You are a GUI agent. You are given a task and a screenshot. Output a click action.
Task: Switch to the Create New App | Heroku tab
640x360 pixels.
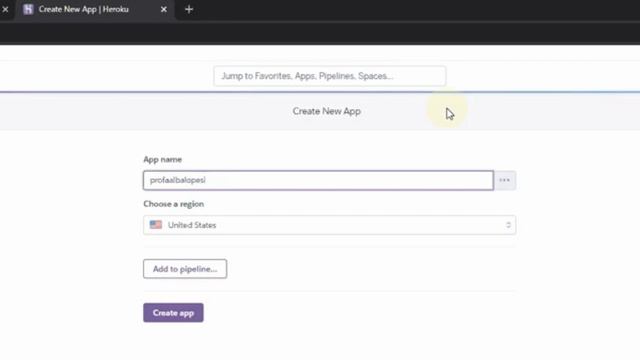(x=95, y=9)
